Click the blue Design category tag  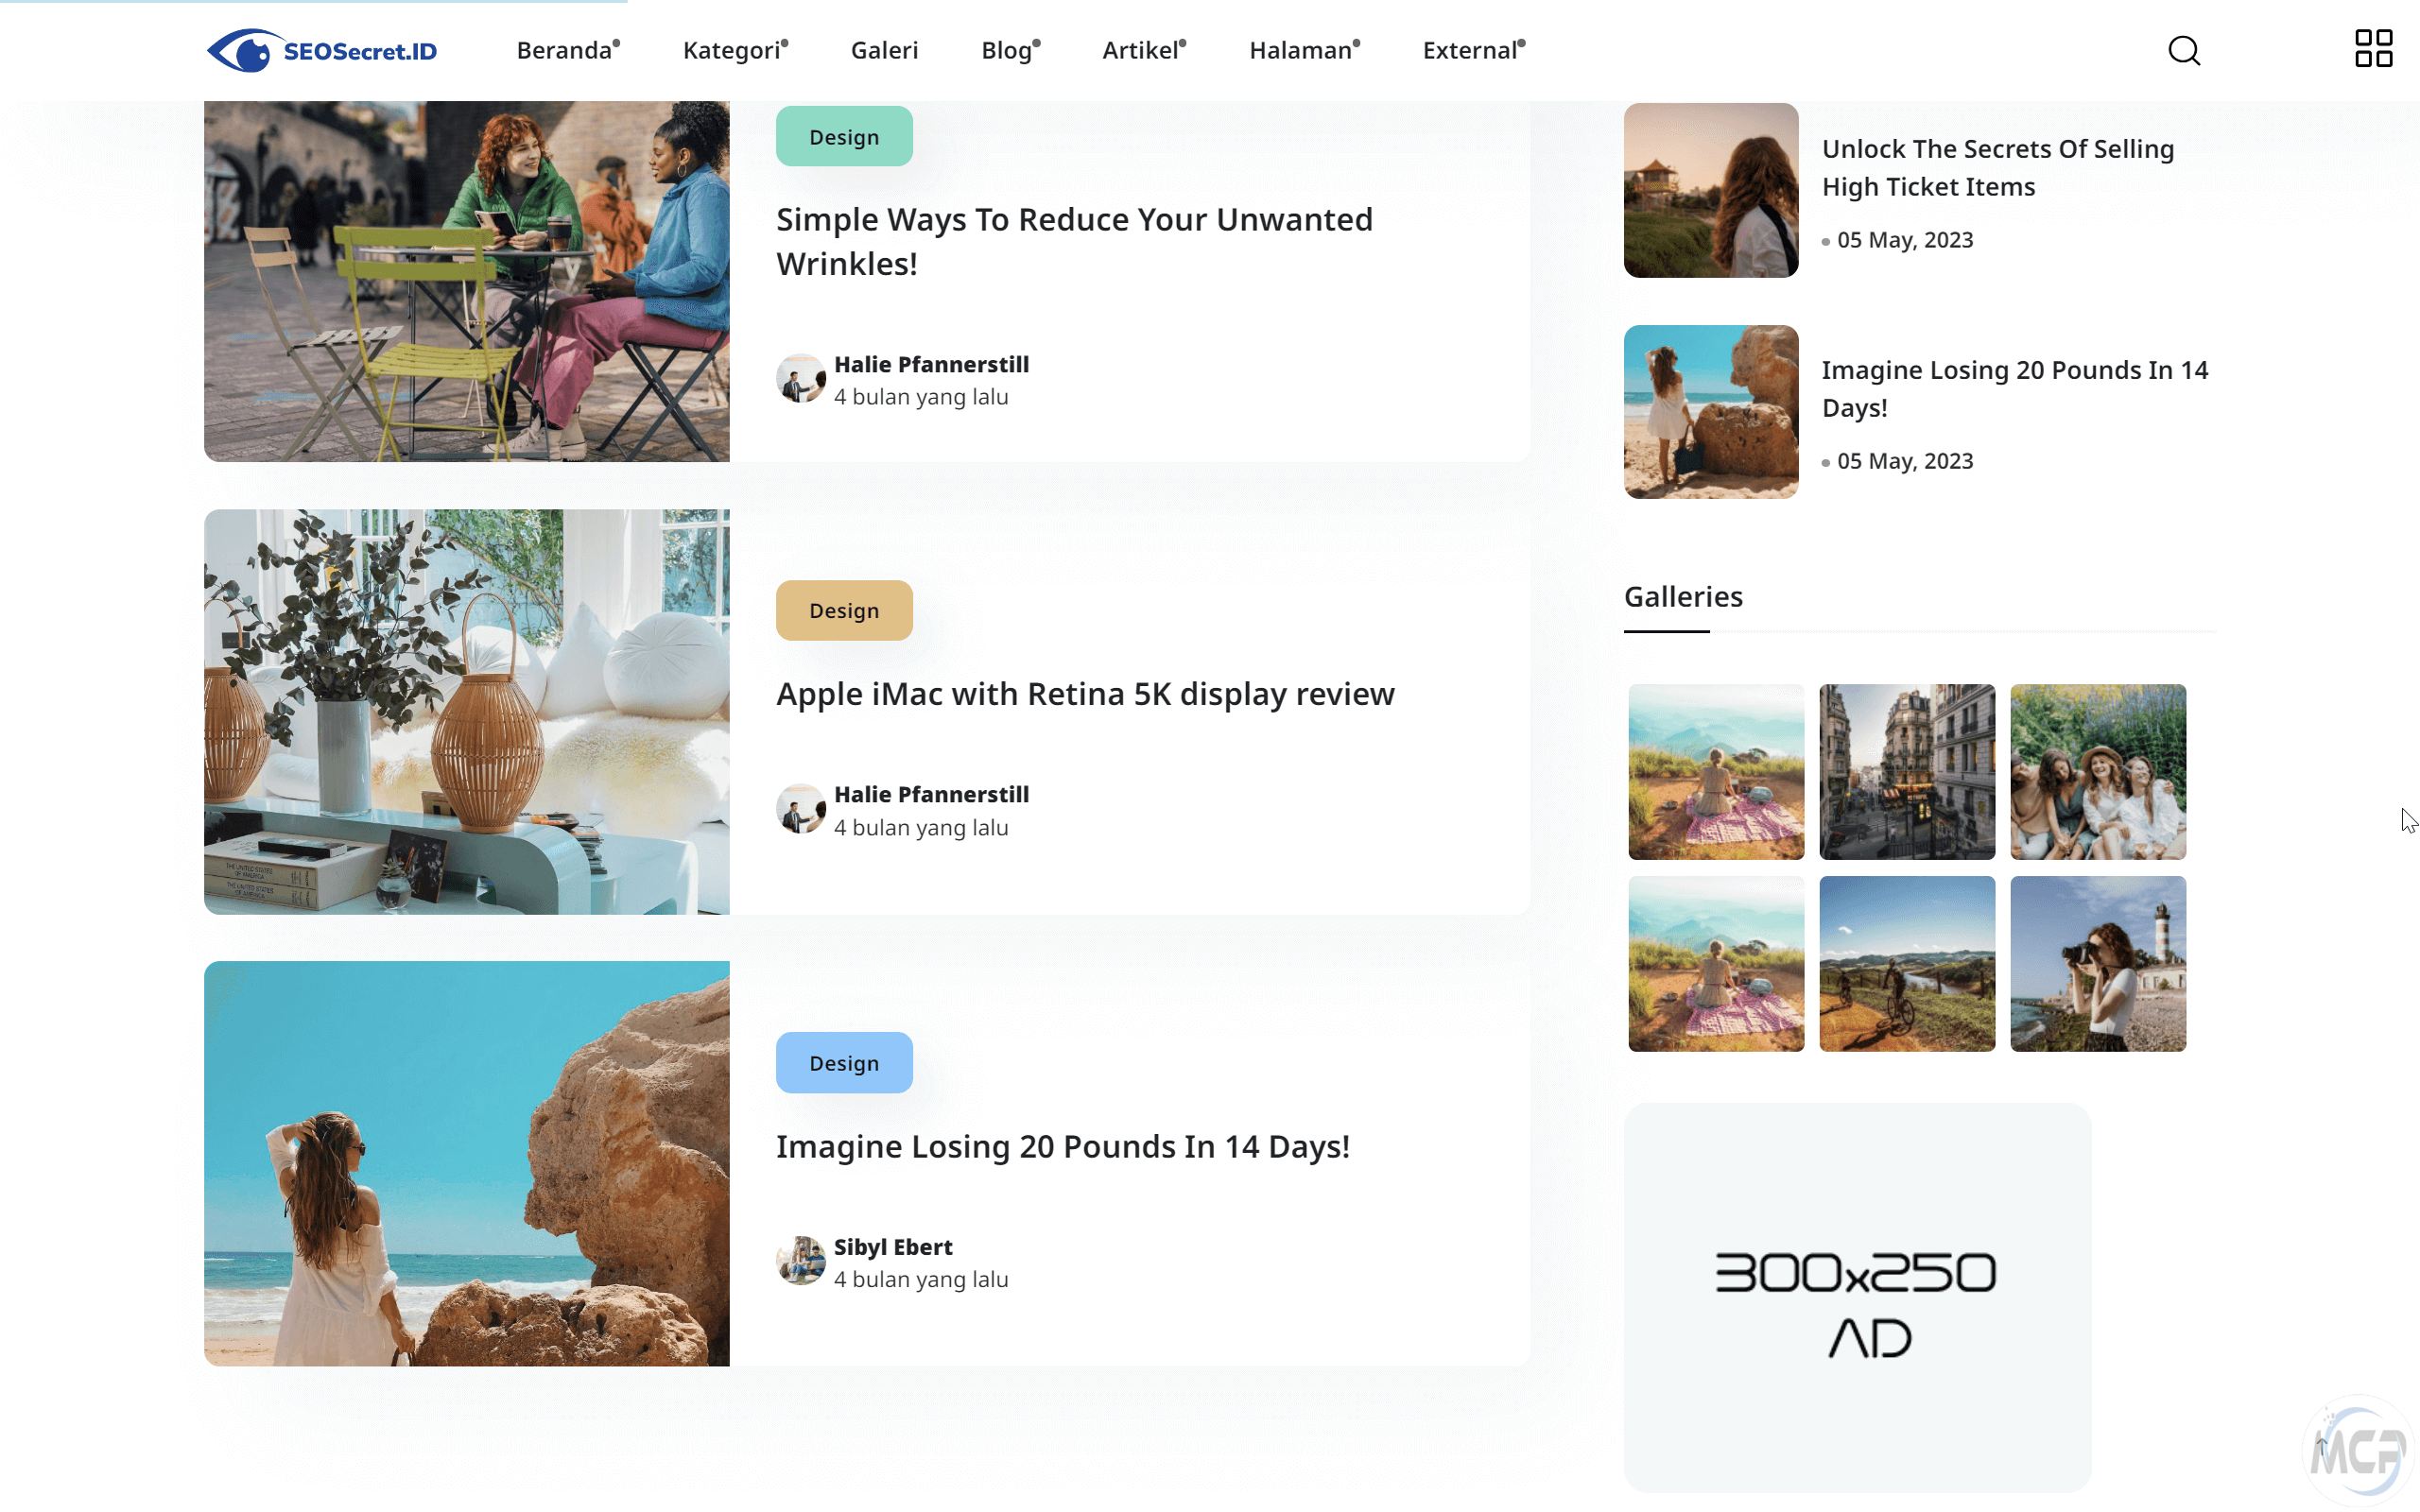click(x=844, y=1063)
